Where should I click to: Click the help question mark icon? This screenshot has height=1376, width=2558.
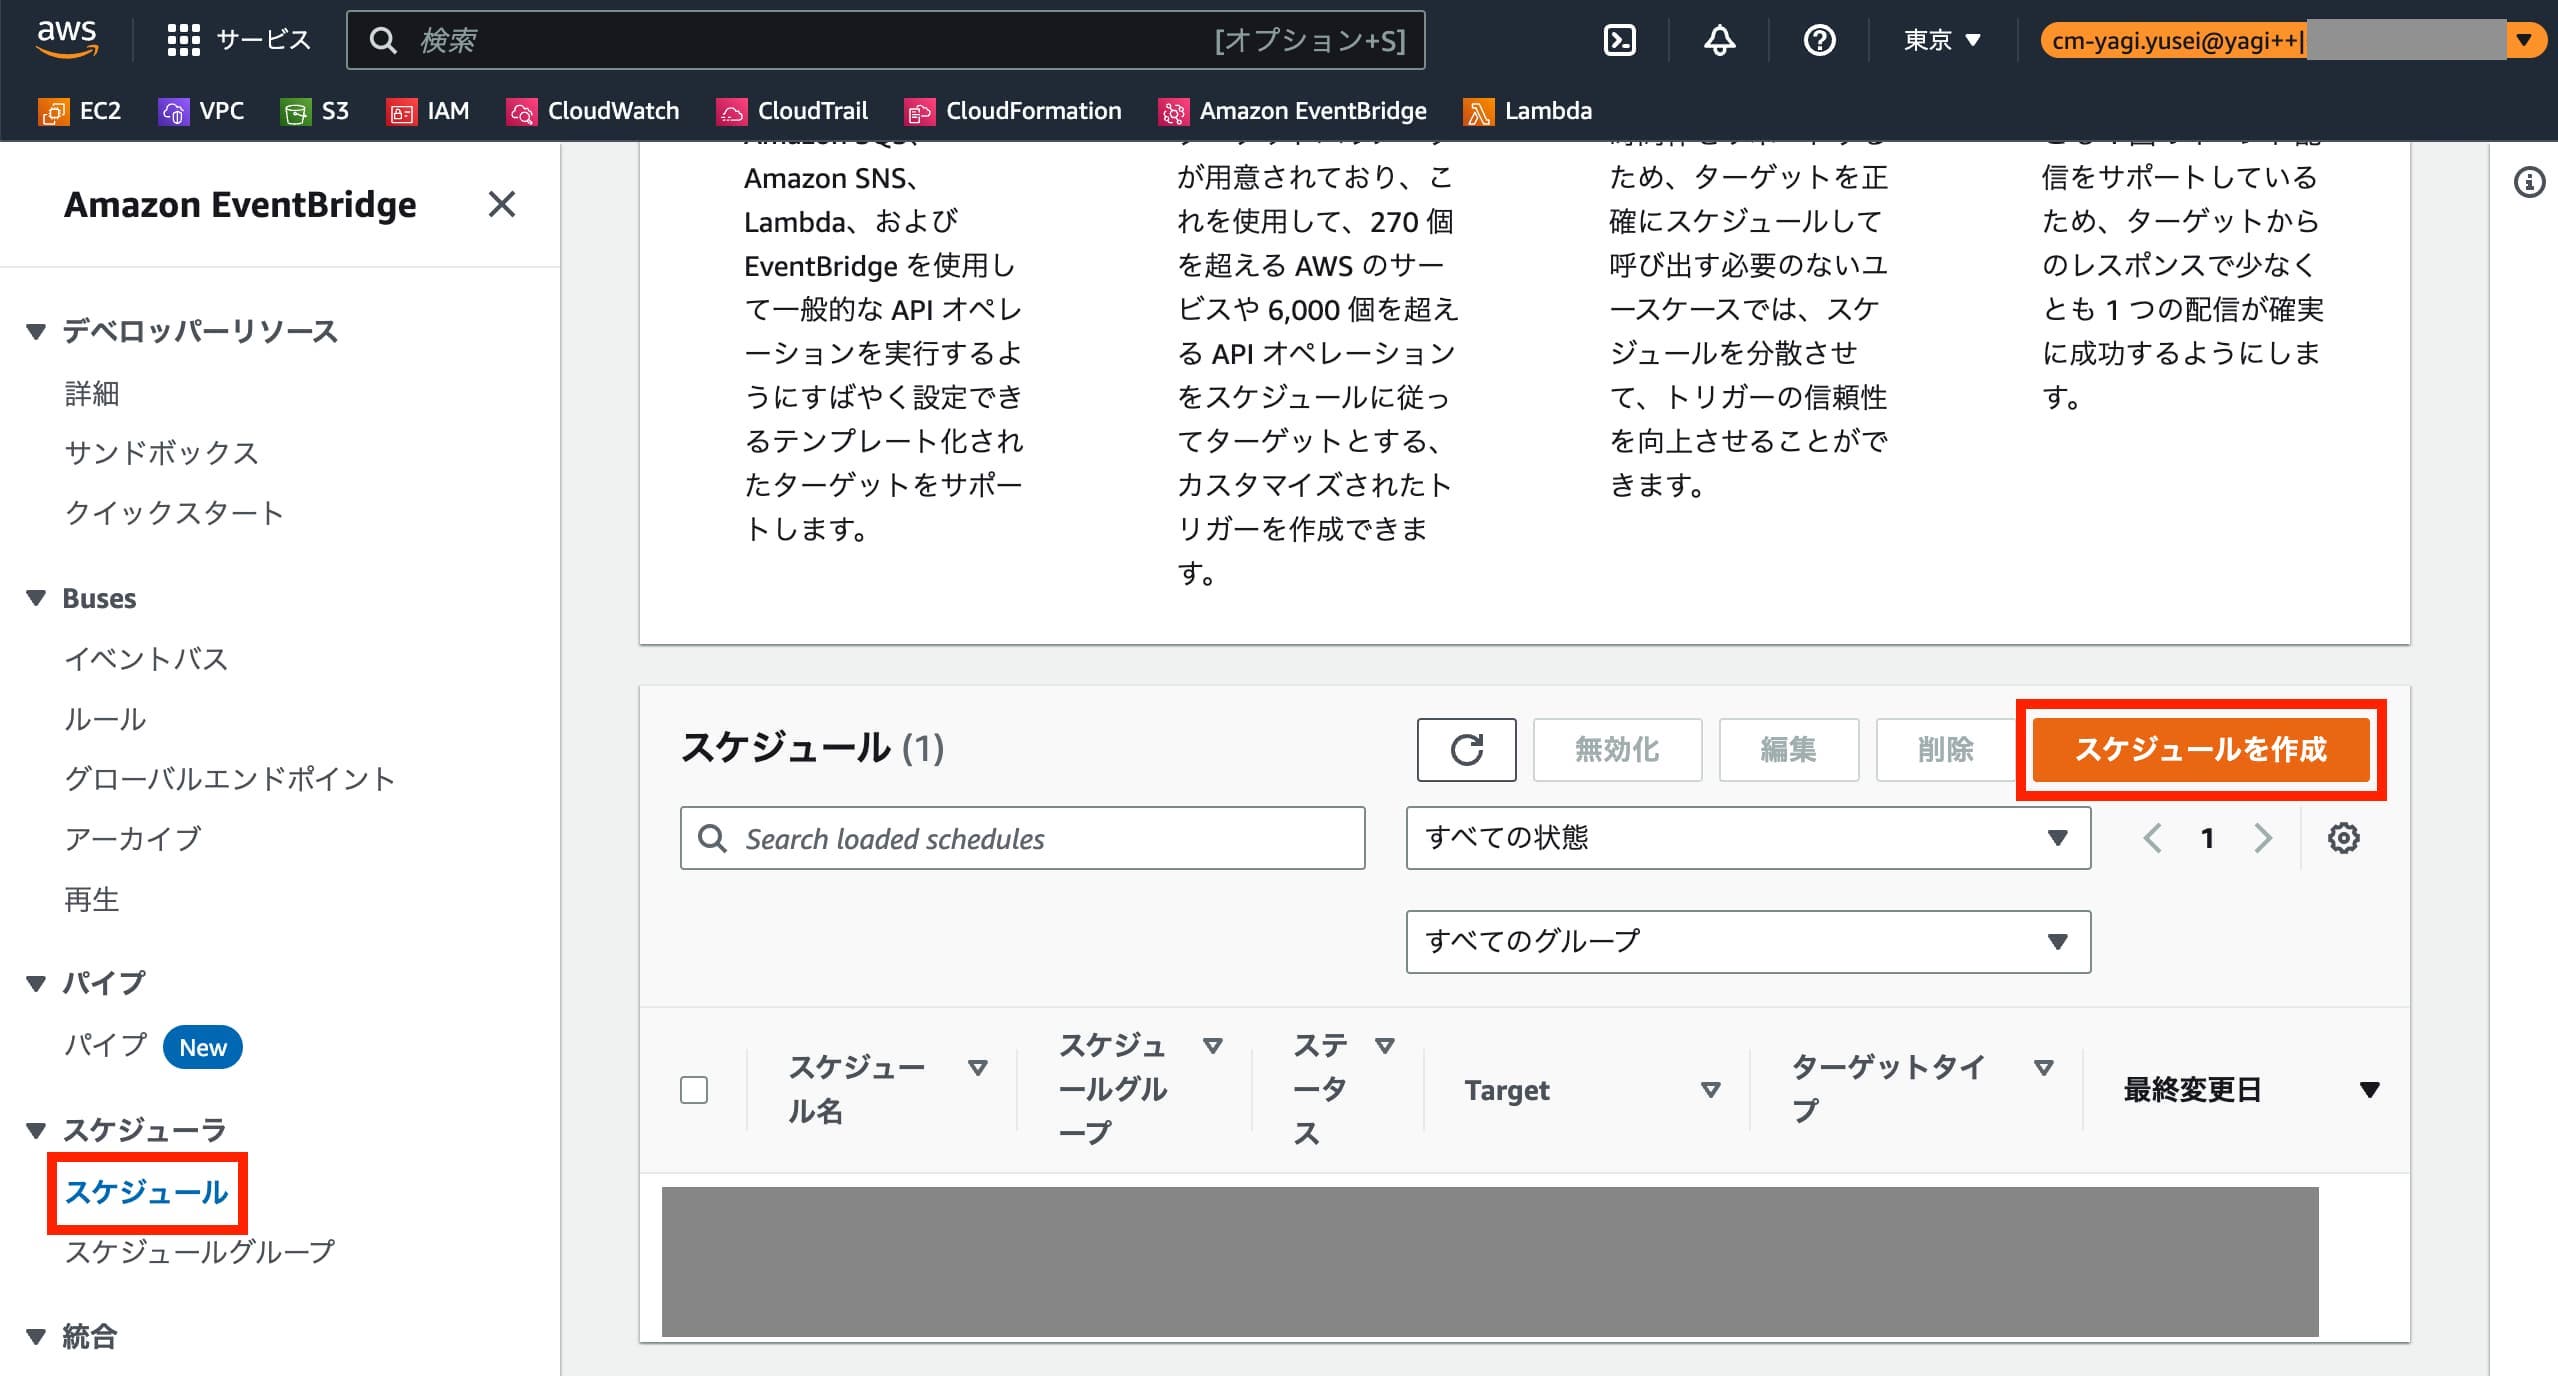click(1819, 40)
